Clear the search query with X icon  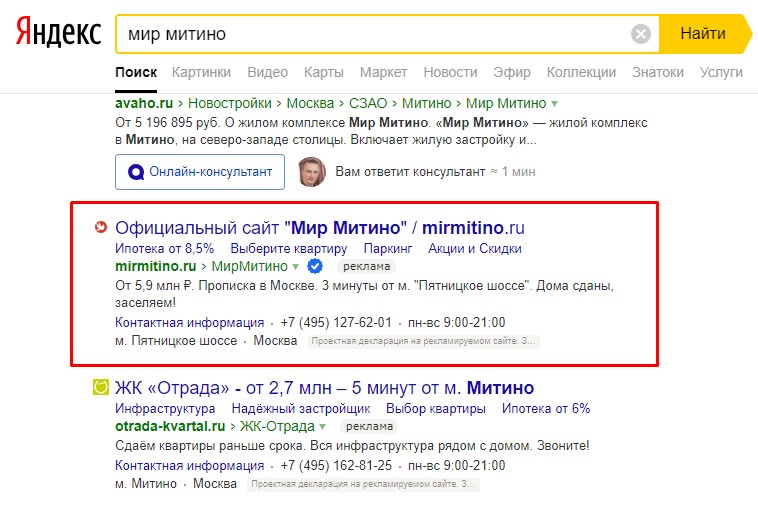pos(641,34)
